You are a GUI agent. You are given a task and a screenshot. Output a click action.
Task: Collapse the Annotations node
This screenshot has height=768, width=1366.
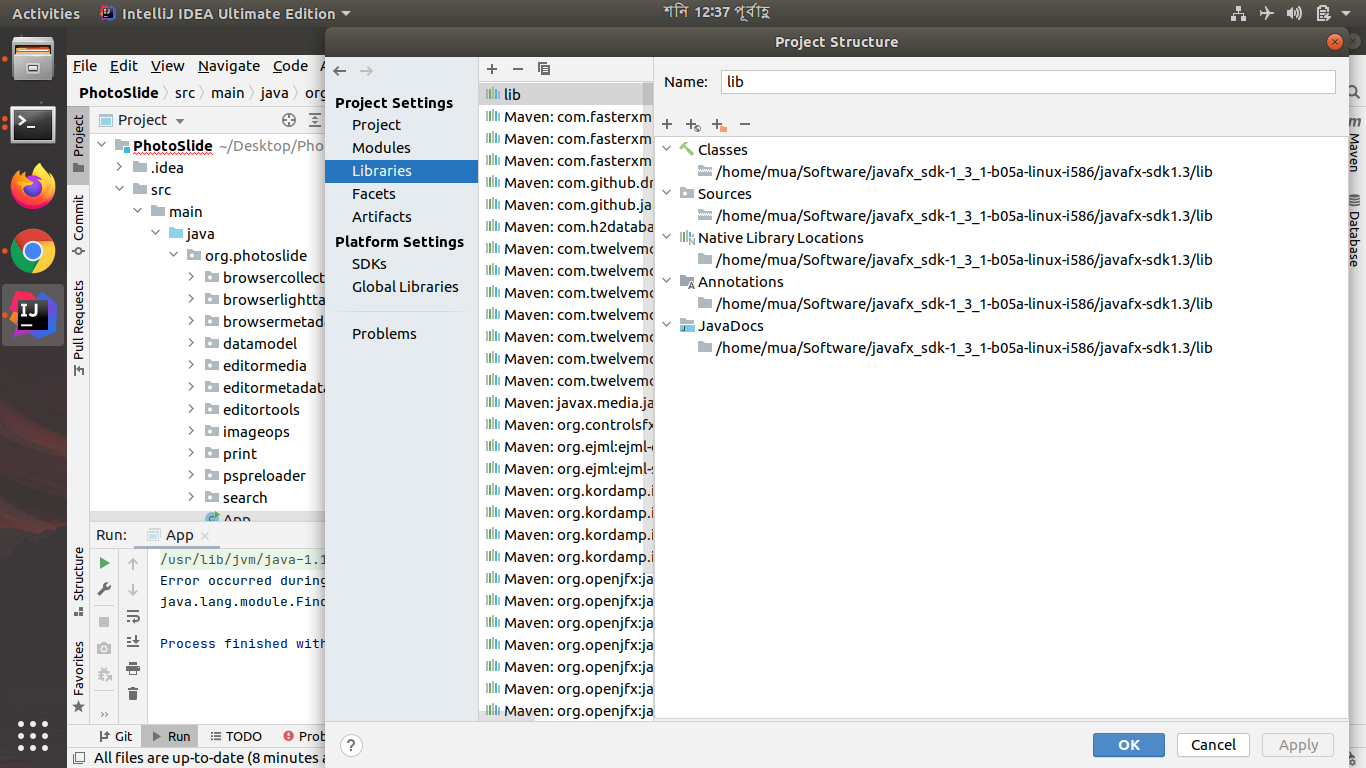tap(668, 282)
